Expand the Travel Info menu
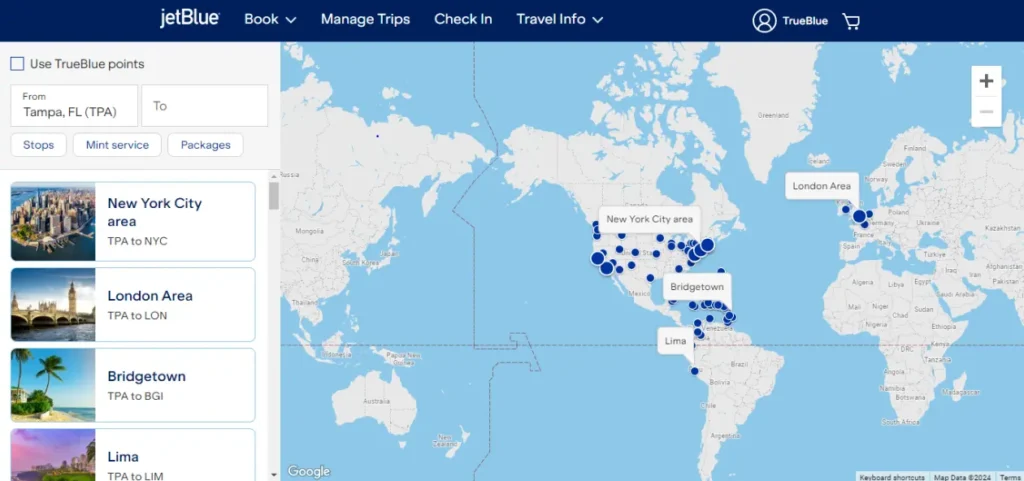The height and width of the screenshot is (481, 1024). tap(560, 20)
